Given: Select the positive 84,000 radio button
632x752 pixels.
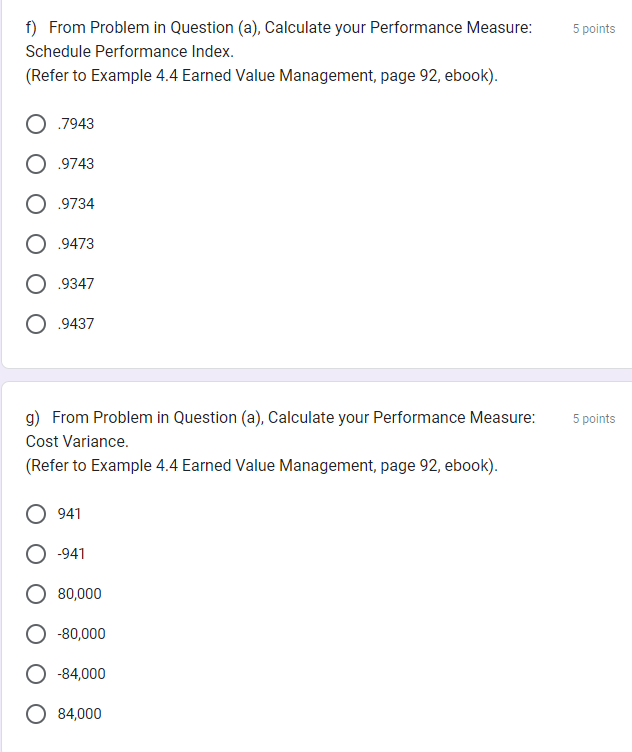Looking at the screenshot, I should click(36, 714).
